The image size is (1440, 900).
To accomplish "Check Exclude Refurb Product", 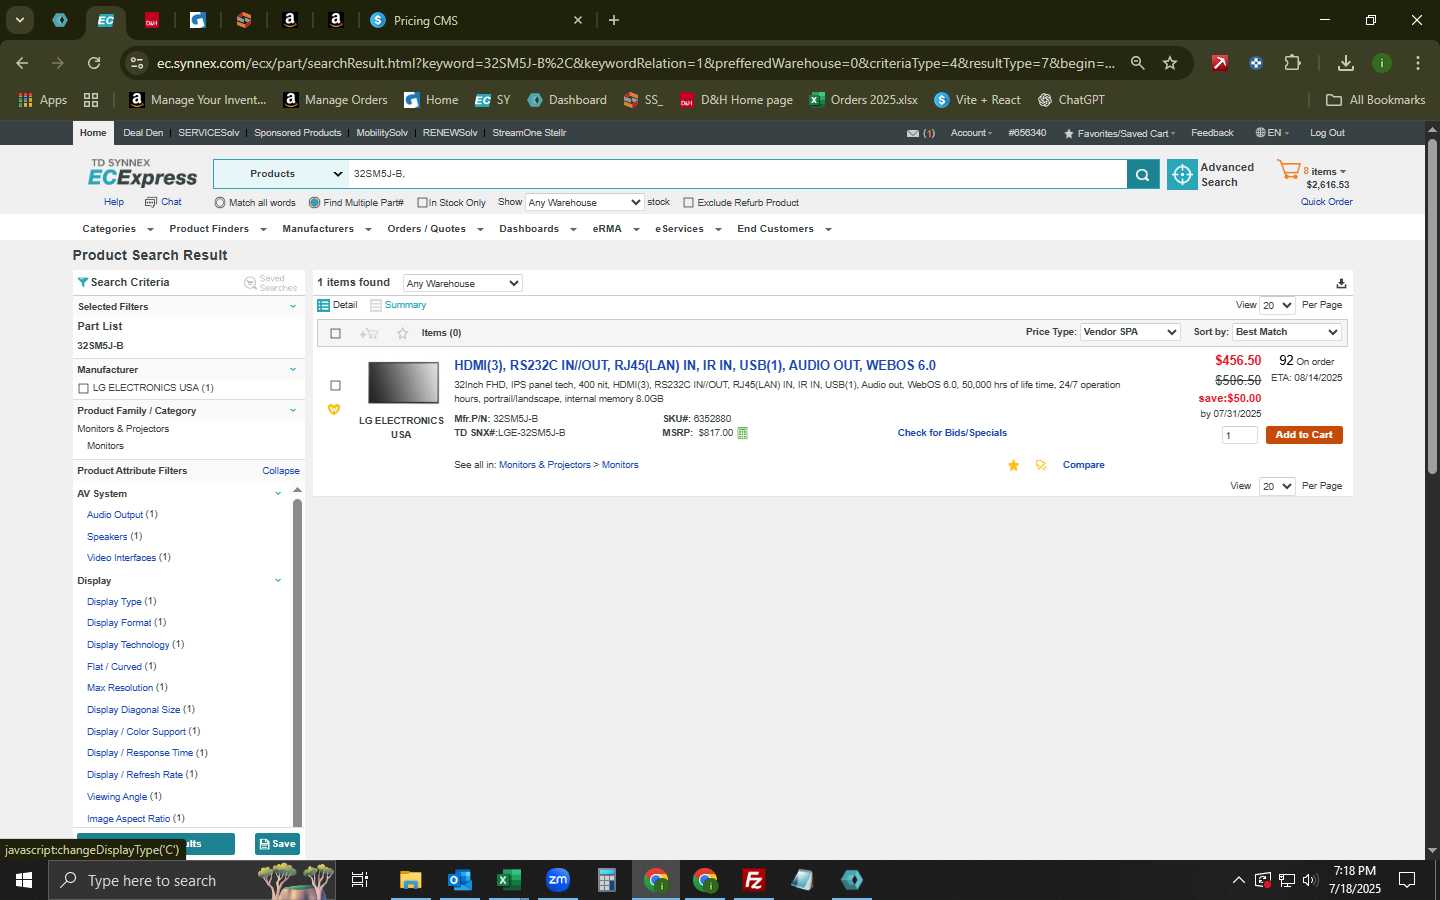I will click(x=688, y=203).
